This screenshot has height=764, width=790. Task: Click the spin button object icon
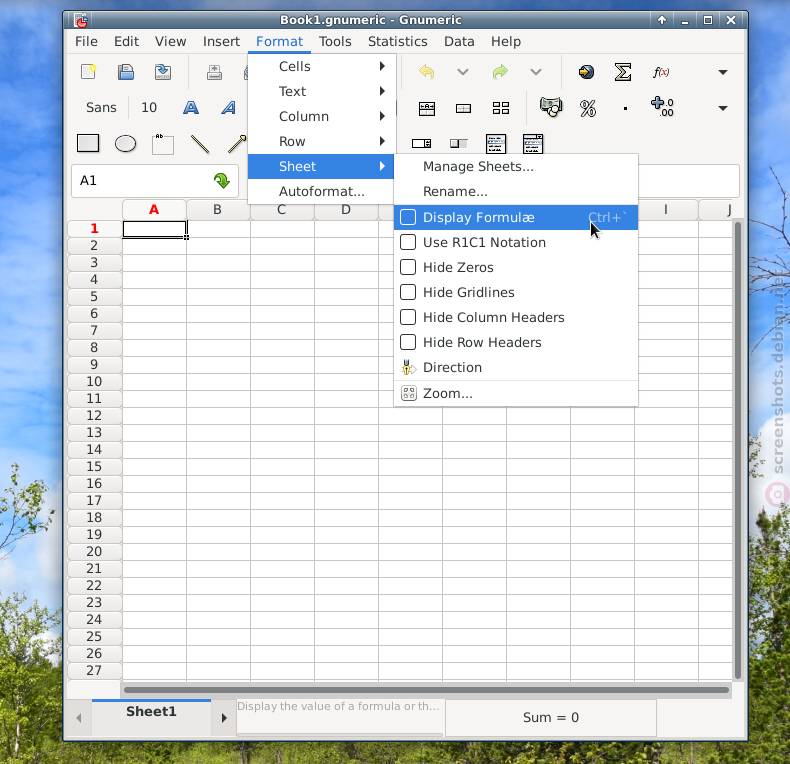coord(421,144)
